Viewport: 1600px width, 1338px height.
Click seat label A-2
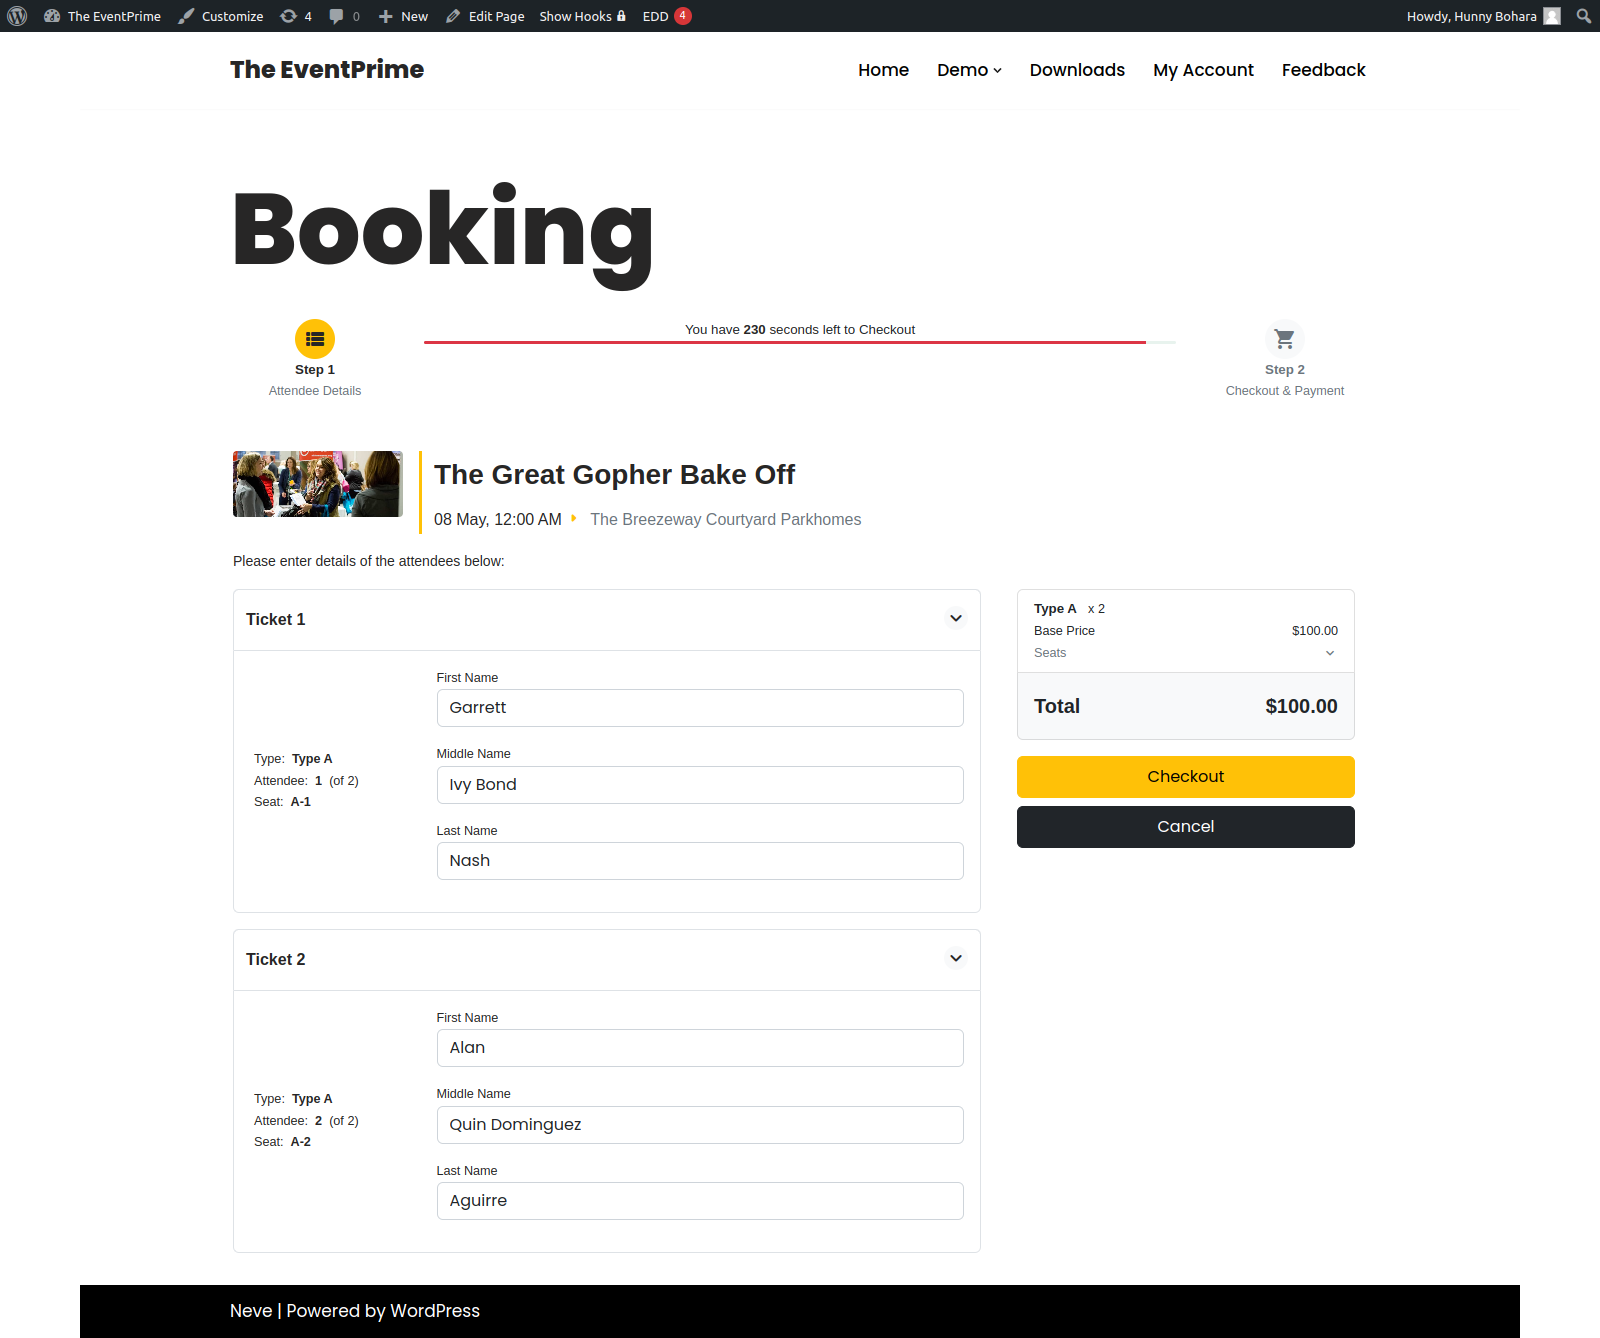(x=301, y=1142)
